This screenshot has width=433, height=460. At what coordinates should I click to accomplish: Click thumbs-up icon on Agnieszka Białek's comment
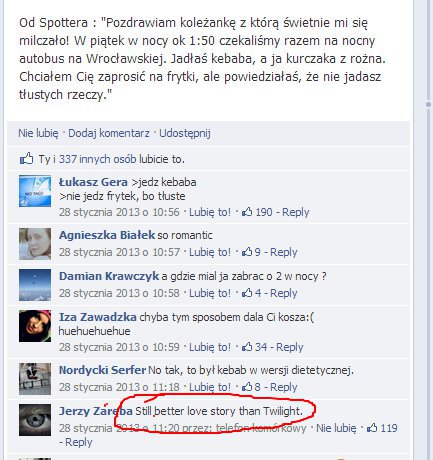[247, 252]
